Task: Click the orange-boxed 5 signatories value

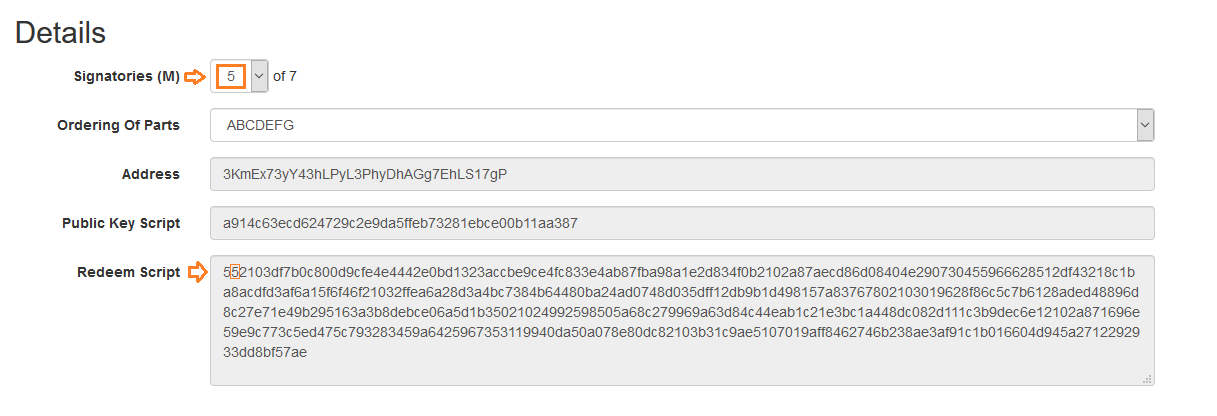Action: click(231, 76)
